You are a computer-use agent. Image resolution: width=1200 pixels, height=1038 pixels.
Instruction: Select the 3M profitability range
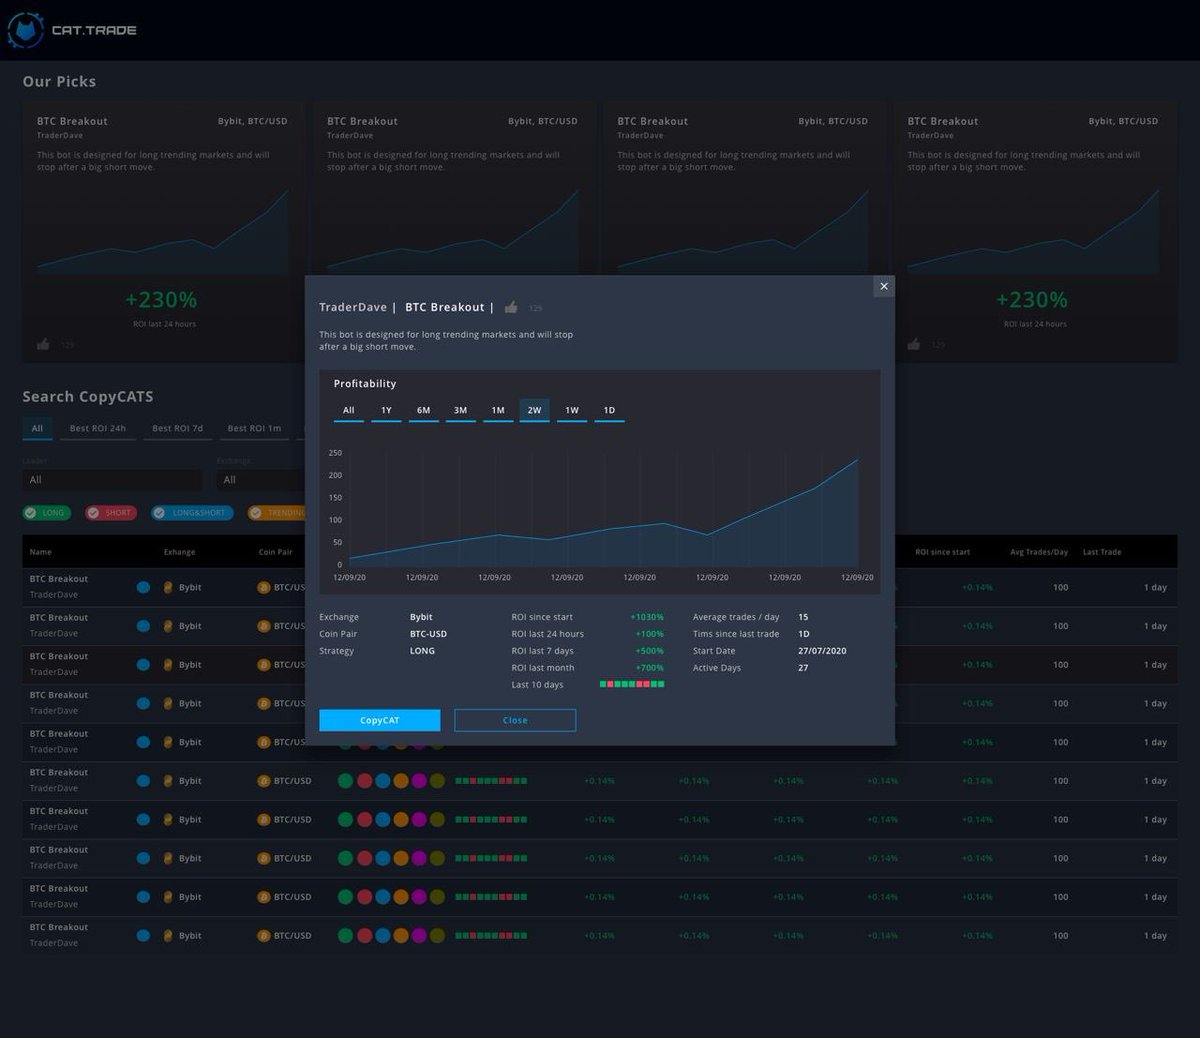(460, 411)
